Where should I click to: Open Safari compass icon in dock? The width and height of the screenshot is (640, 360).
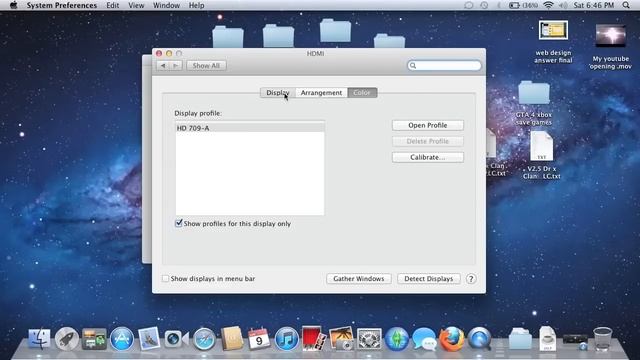pos(204,339)
